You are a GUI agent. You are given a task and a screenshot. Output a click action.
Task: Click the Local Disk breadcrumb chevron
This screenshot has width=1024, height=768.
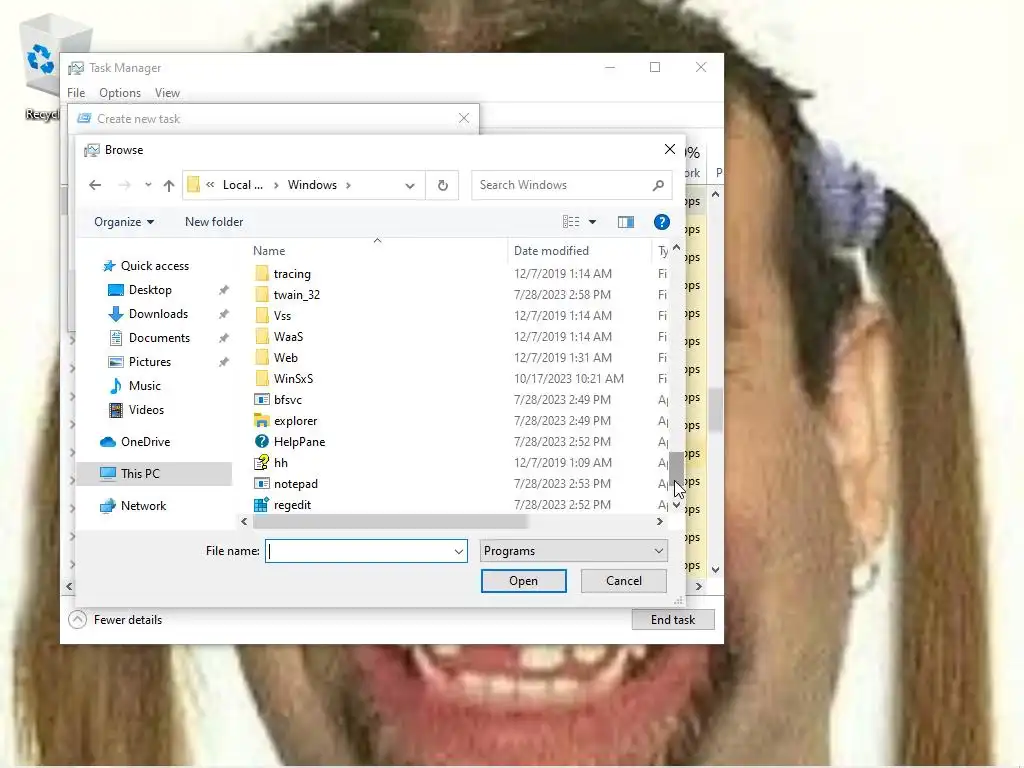(x=276, y=185)
